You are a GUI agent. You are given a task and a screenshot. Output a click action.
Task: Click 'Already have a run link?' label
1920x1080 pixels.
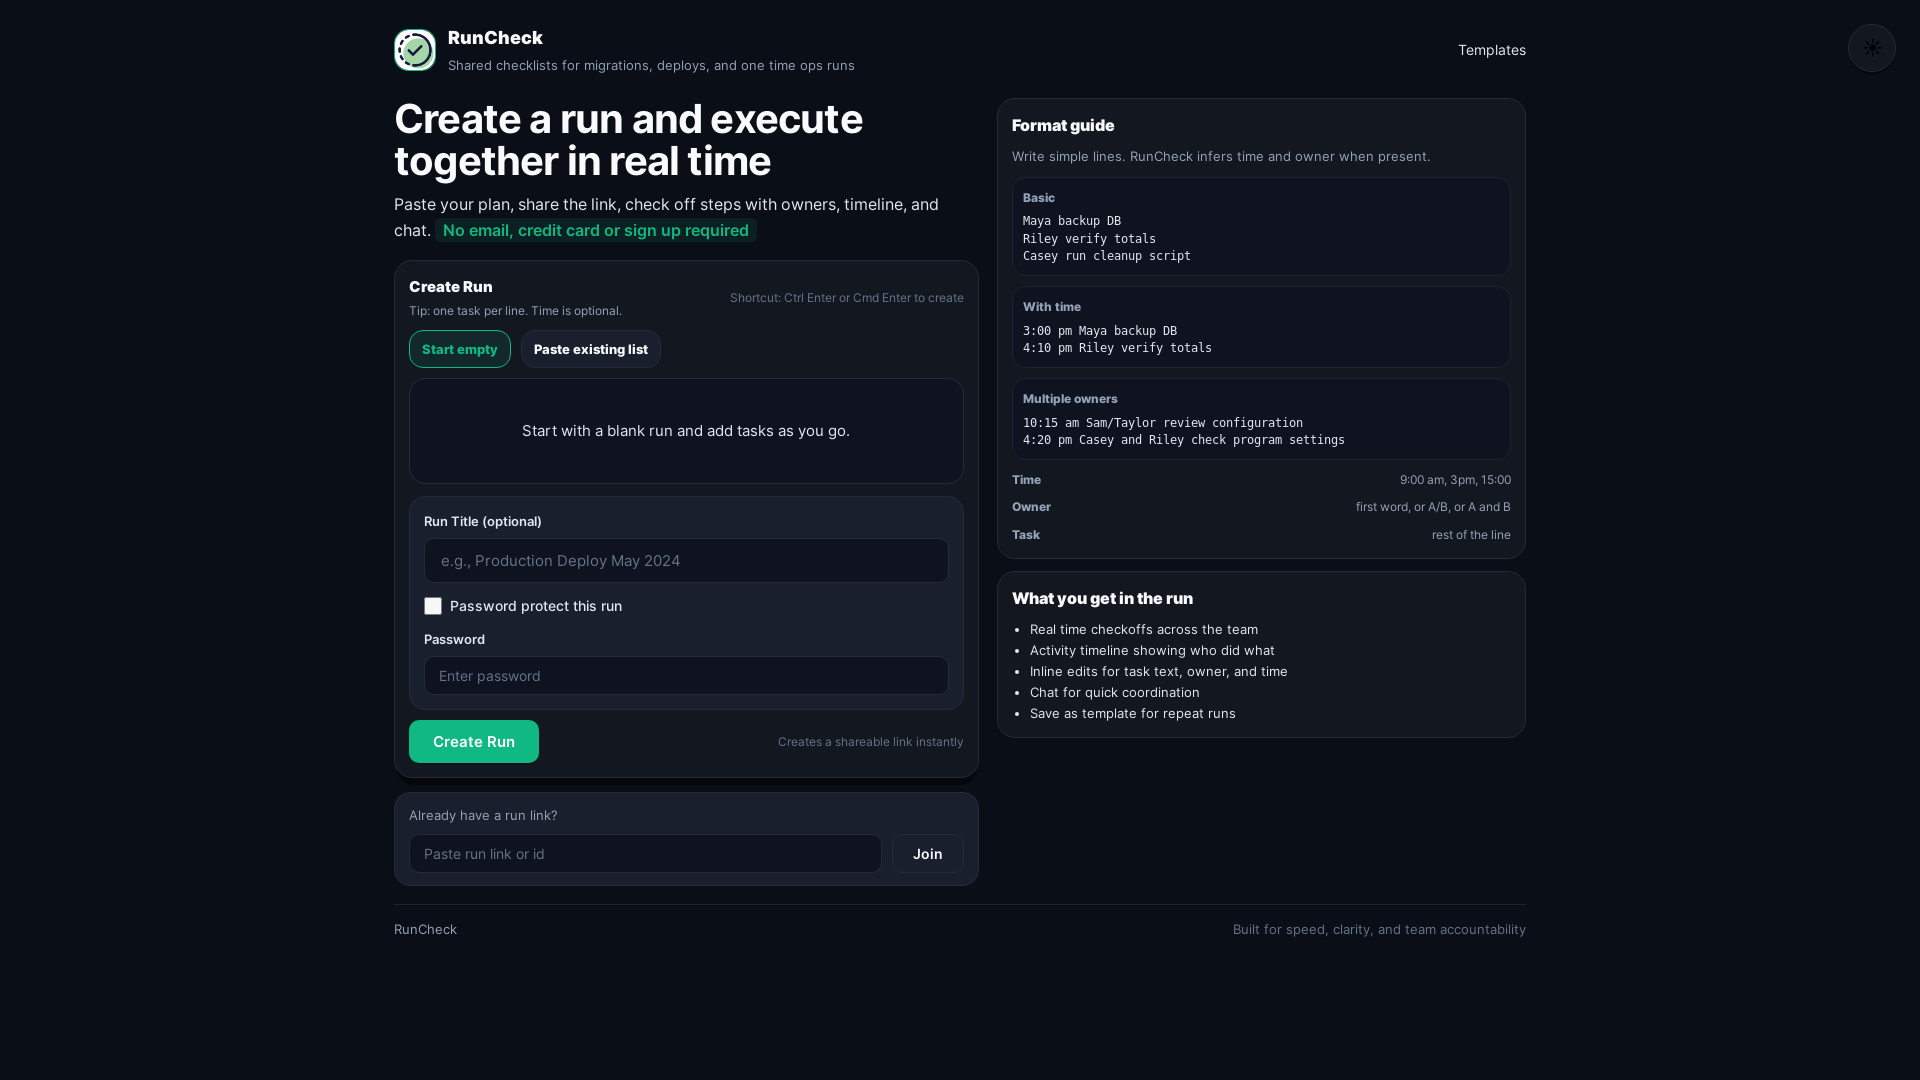point(483,815)
